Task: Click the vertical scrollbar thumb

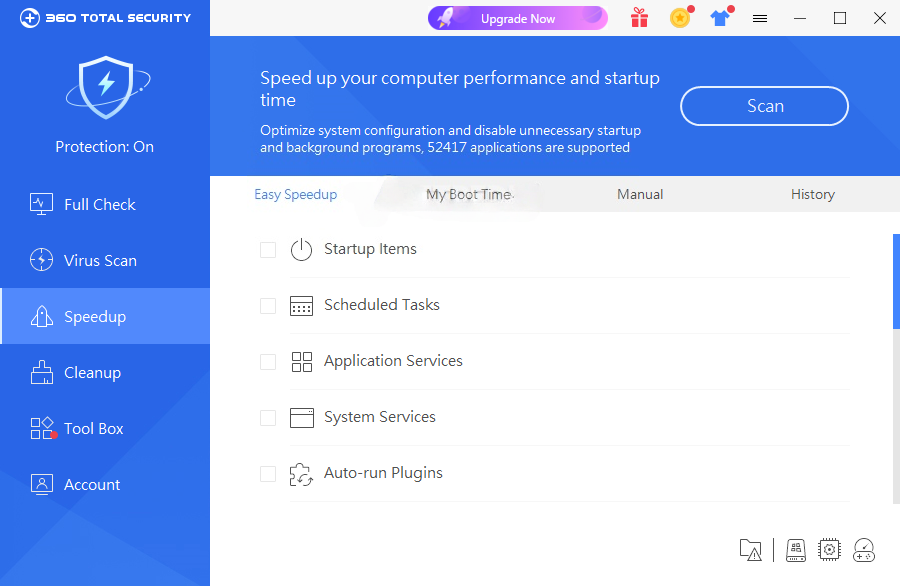Action: (x=897, y=281)
